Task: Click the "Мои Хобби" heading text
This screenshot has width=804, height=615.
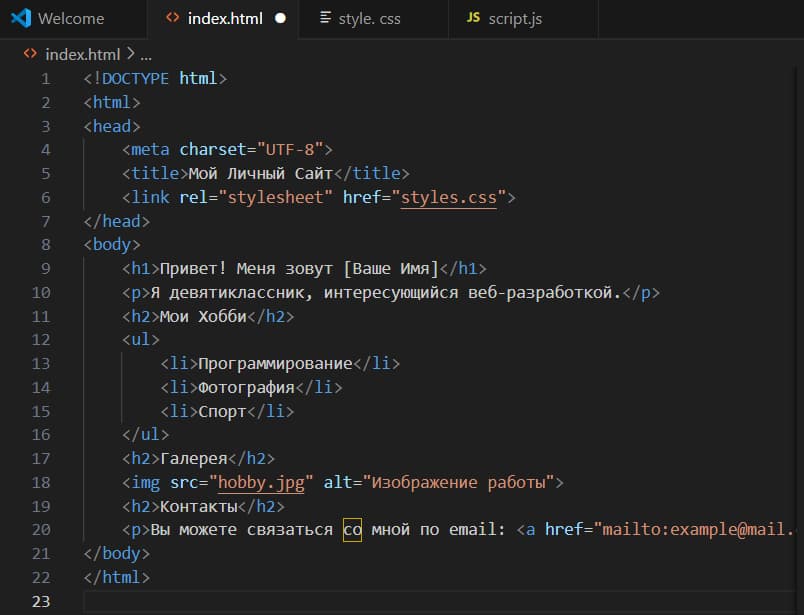Action: pyautogui.click(x=203, y=316)
